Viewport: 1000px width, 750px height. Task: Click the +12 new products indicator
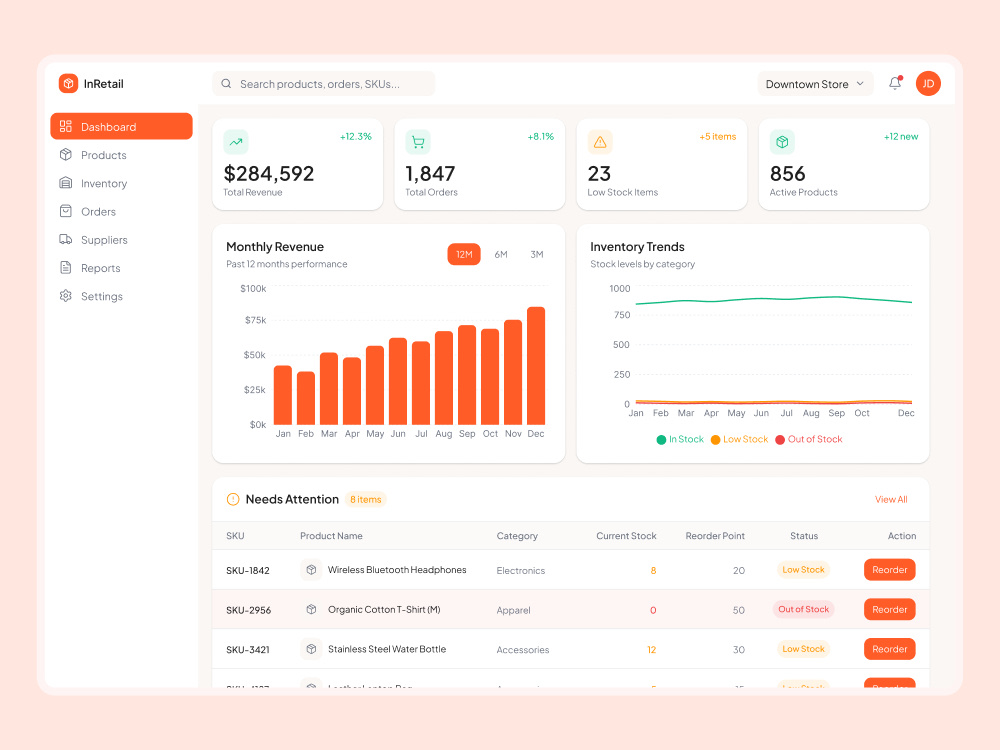tap(901, 136)
